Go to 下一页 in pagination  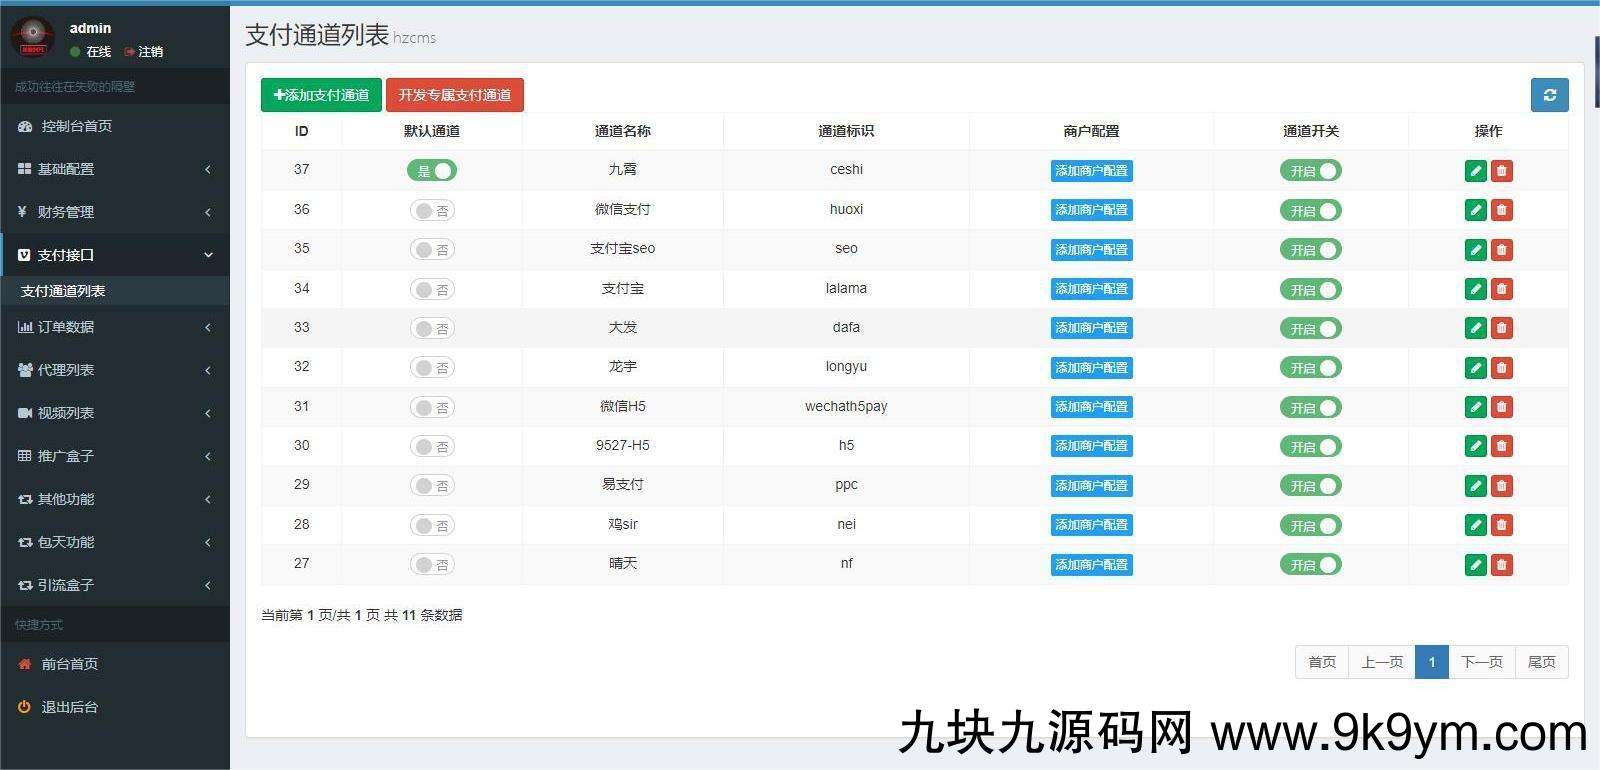(1481, 662)
